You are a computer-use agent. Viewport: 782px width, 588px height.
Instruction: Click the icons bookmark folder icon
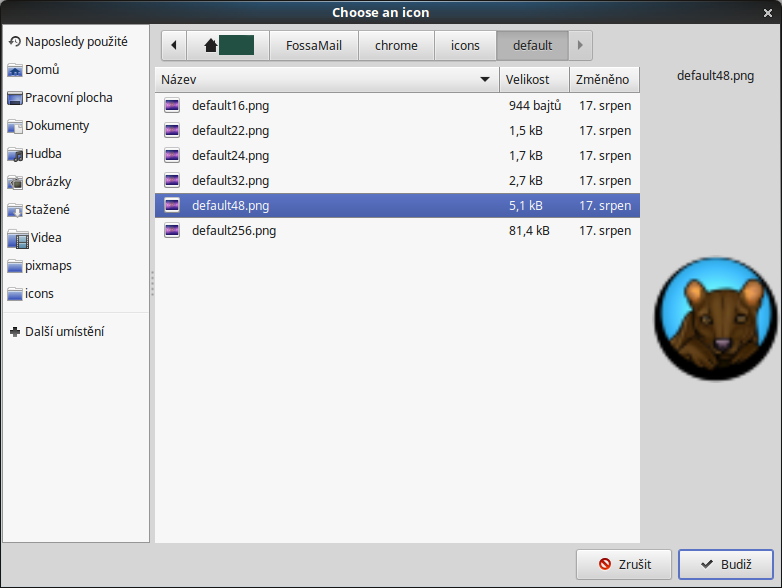[x=15, y=294]
